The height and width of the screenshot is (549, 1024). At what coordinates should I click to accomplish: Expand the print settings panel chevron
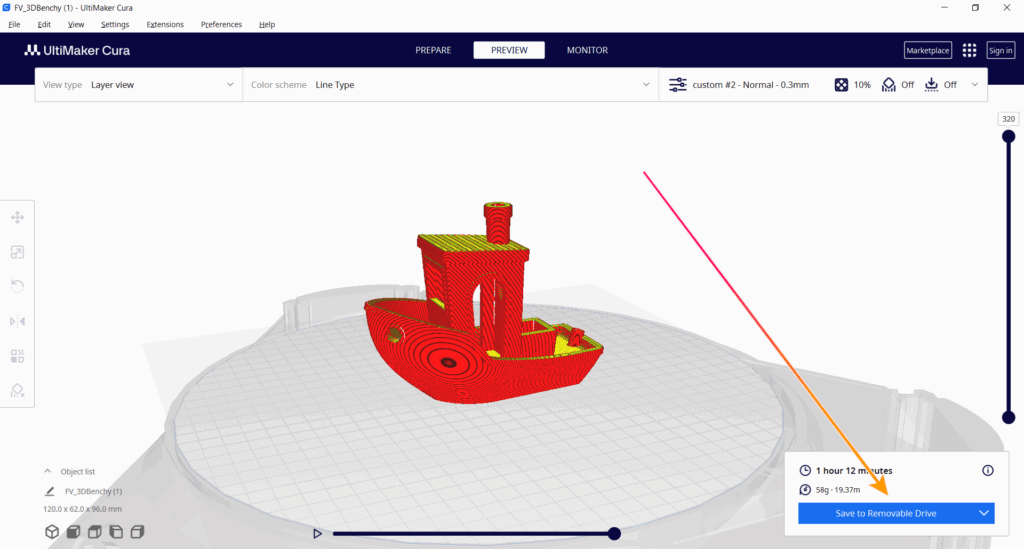(974, 85)
